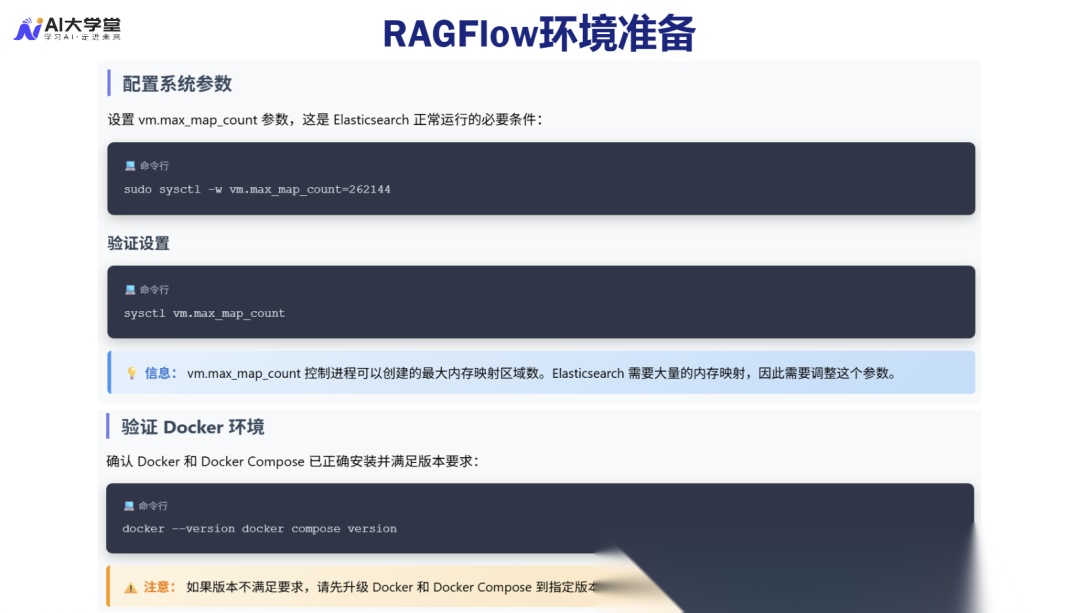The height and width of the screenshot is (613, 1080).
Task: Click the command 'sysctl vm.max_map_count'
Action: pyautogui.click(x=204, y=313)
